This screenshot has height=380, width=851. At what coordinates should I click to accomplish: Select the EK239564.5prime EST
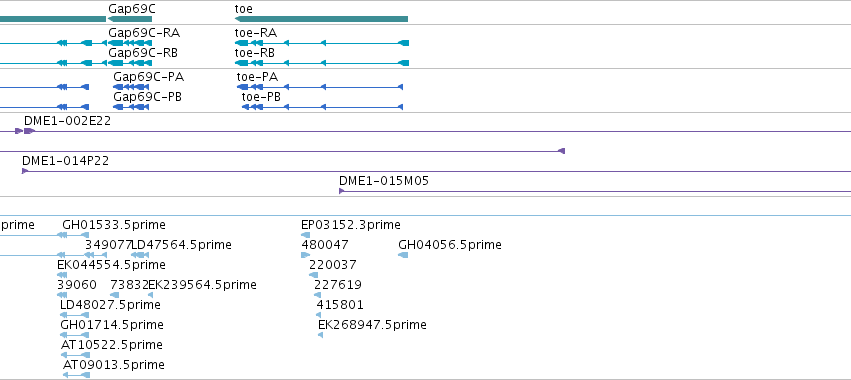(x=150, y=295)
